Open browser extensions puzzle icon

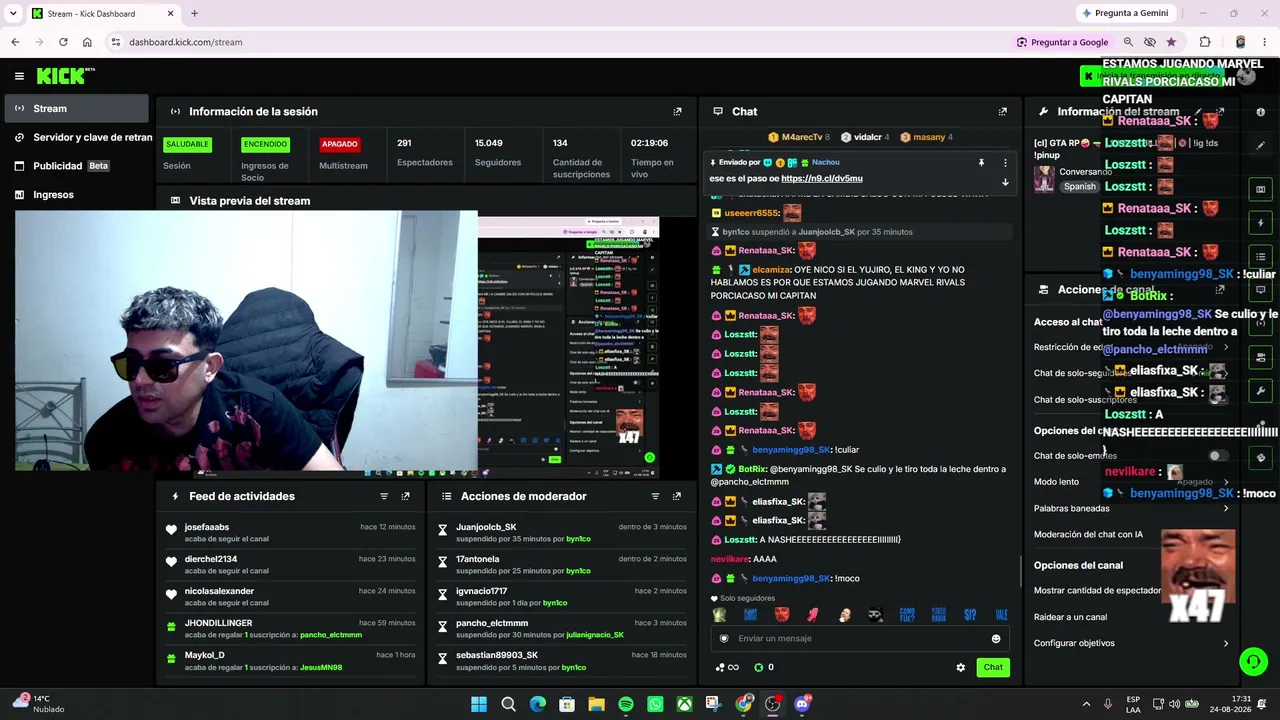click(1205, 42)
